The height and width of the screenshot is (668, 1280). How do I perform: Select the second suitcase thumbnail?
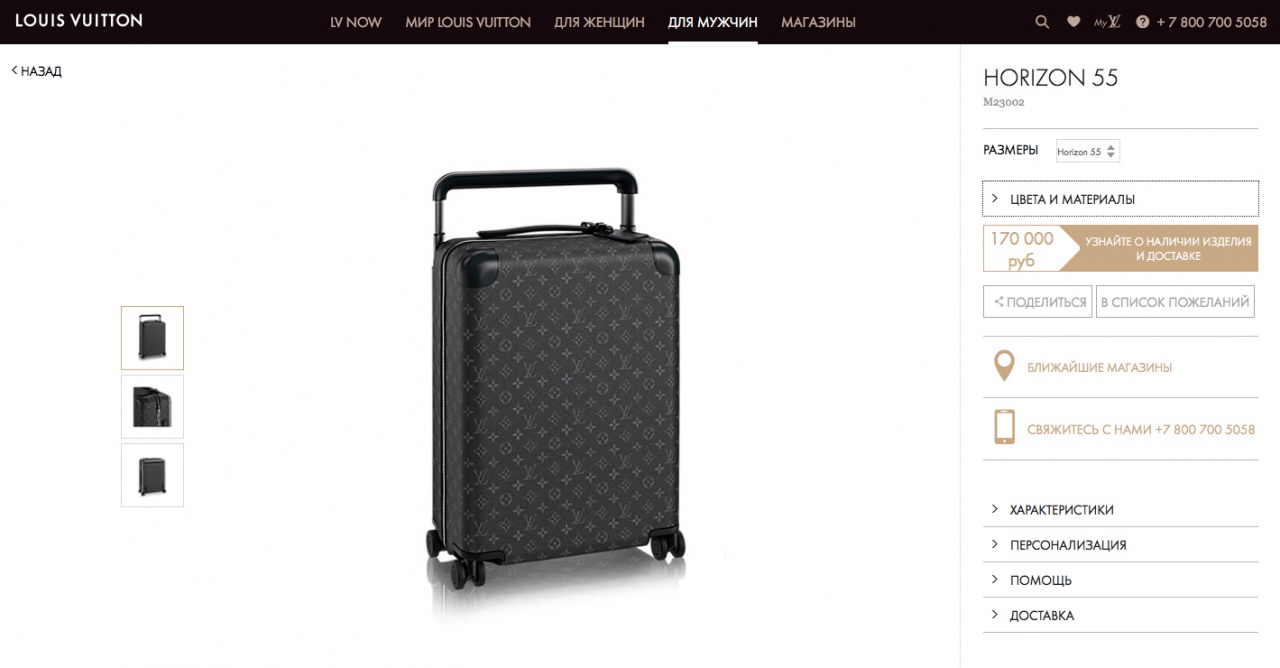tap(152, 406)
